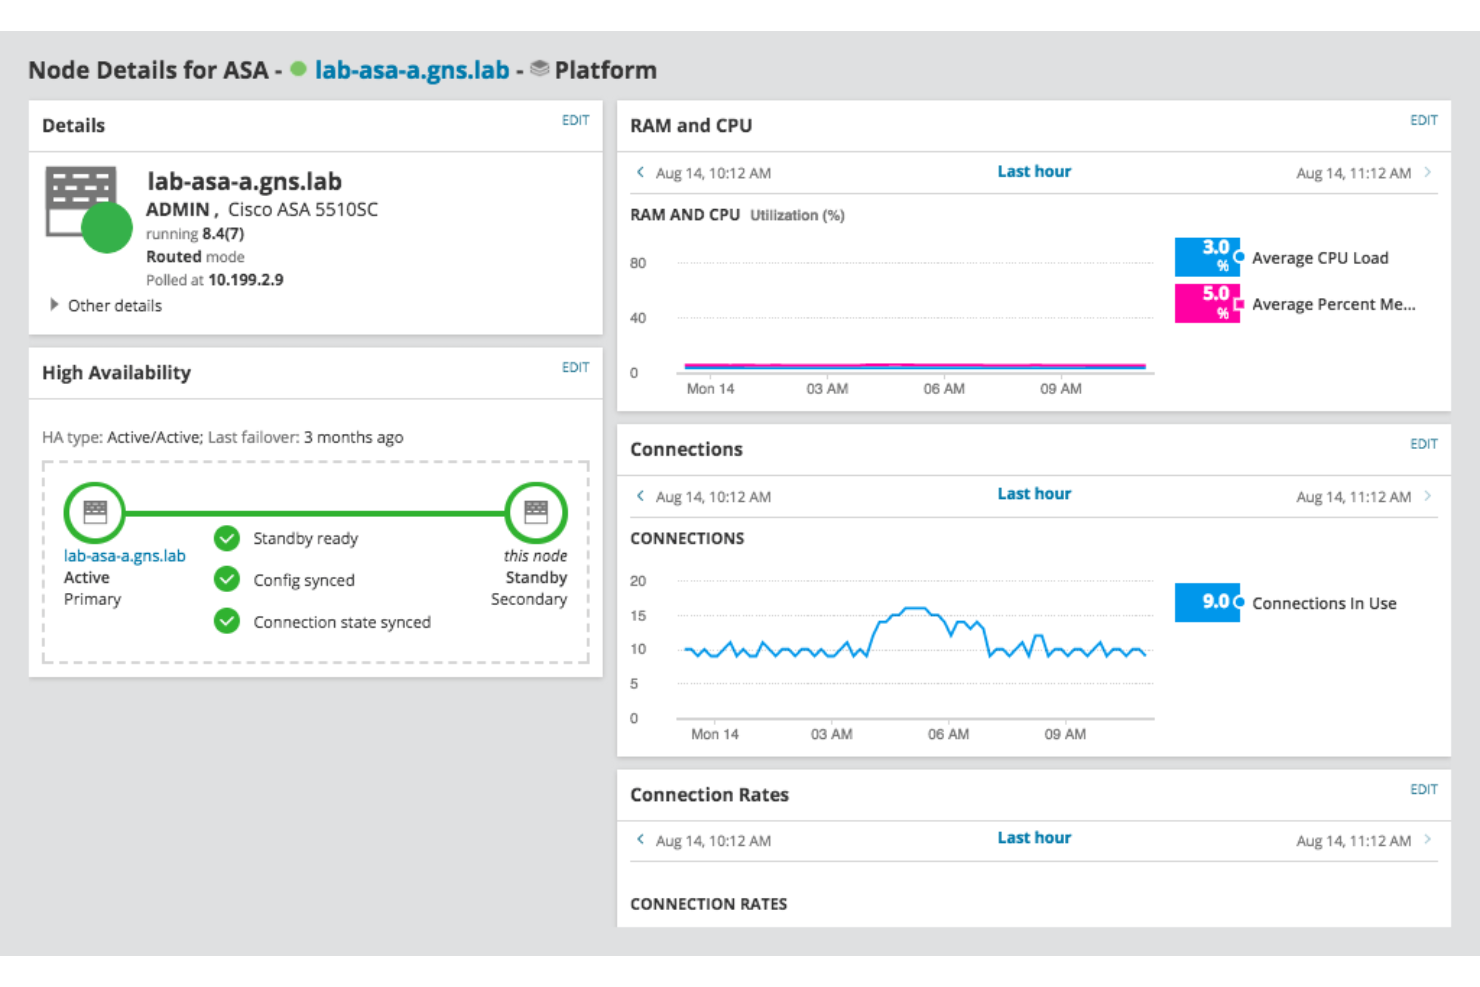The image size is (1480, 987).
Task: Click the connections peak on line chart
Action: coord(915,608)
